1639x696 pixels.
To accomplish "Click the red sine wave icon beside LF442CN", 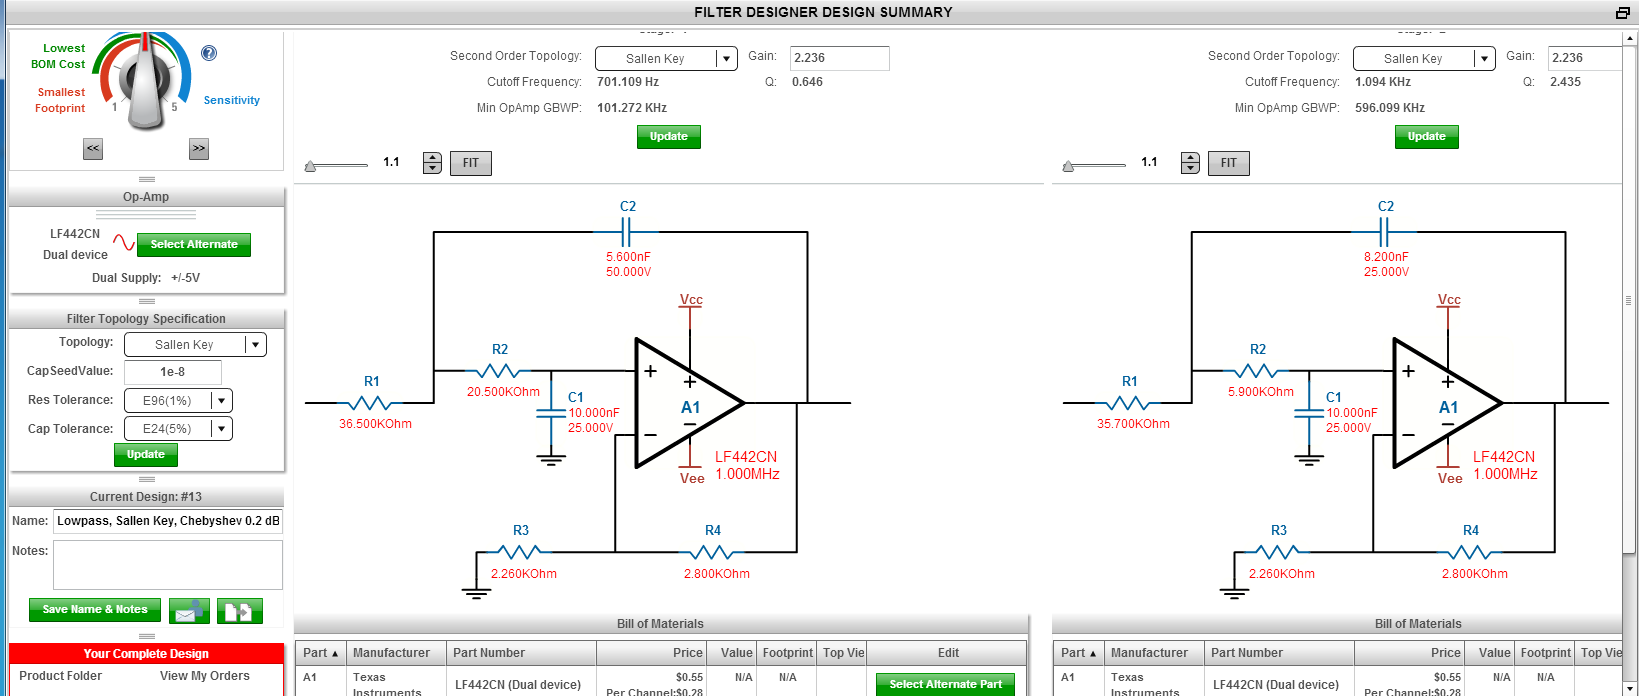I will coord(123,243).
